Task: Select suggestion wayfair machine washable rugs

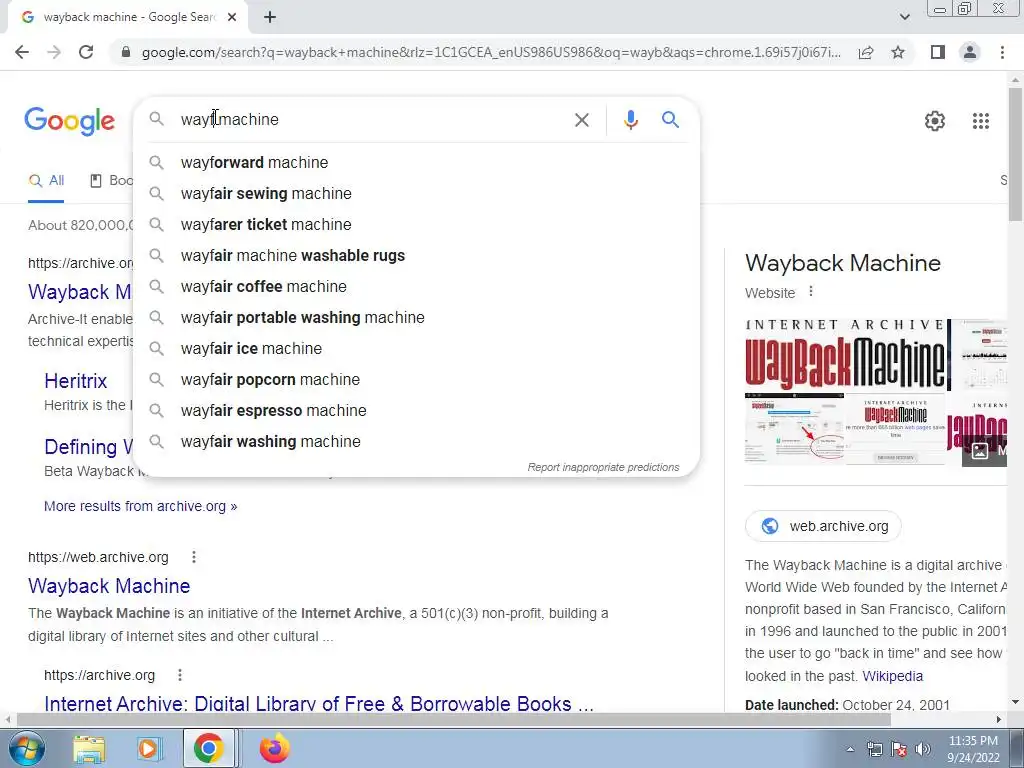Action: (416, 255)
